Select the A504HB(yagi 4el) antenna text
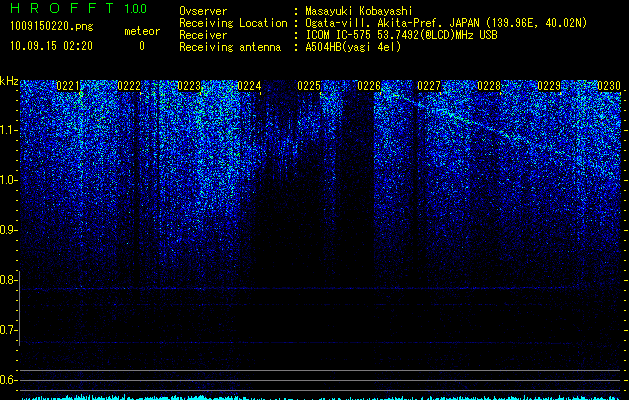The image size is (629, 400). click(x=353, y=47)
